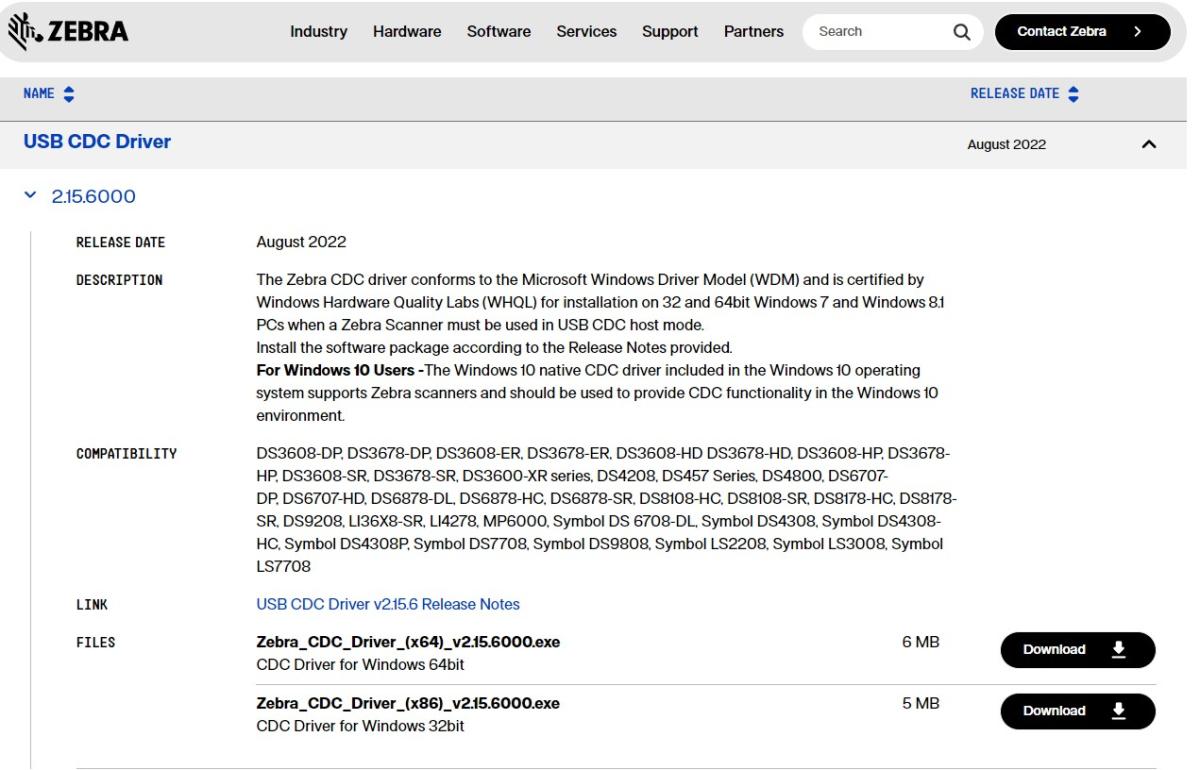
Task: Click the 6 MB file size
Action: tap(921, 642)
